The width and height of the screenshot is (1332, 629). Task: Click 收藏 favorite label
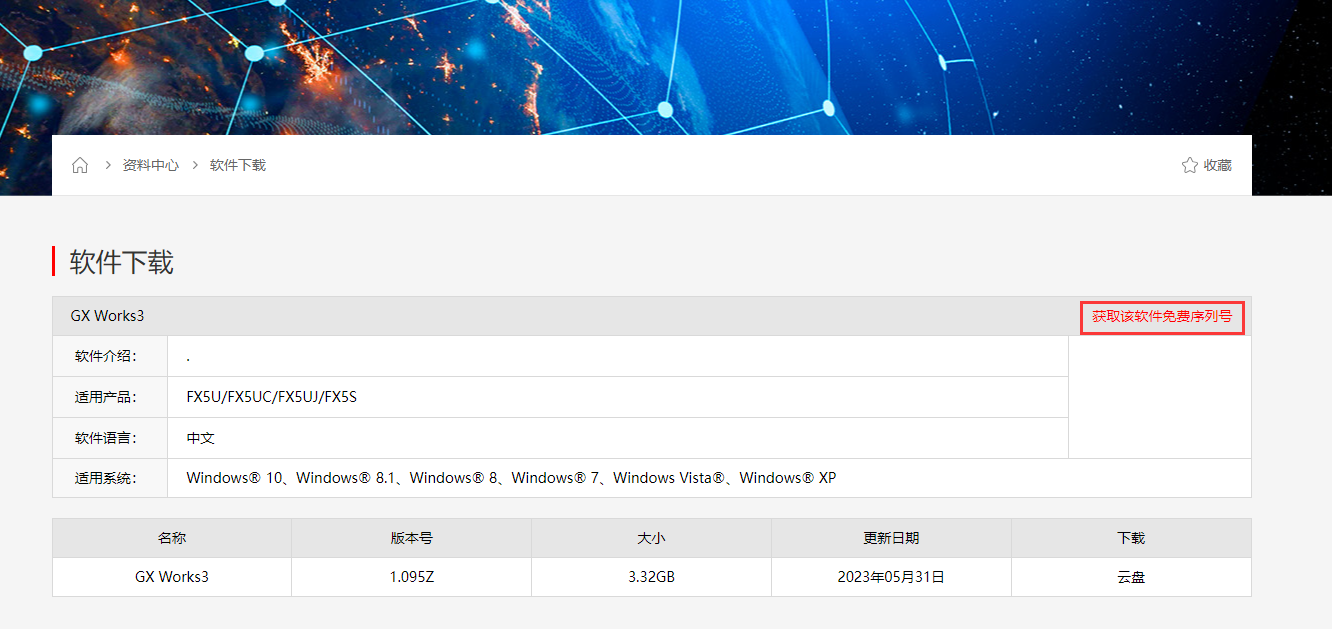(x=1217, y=165)
